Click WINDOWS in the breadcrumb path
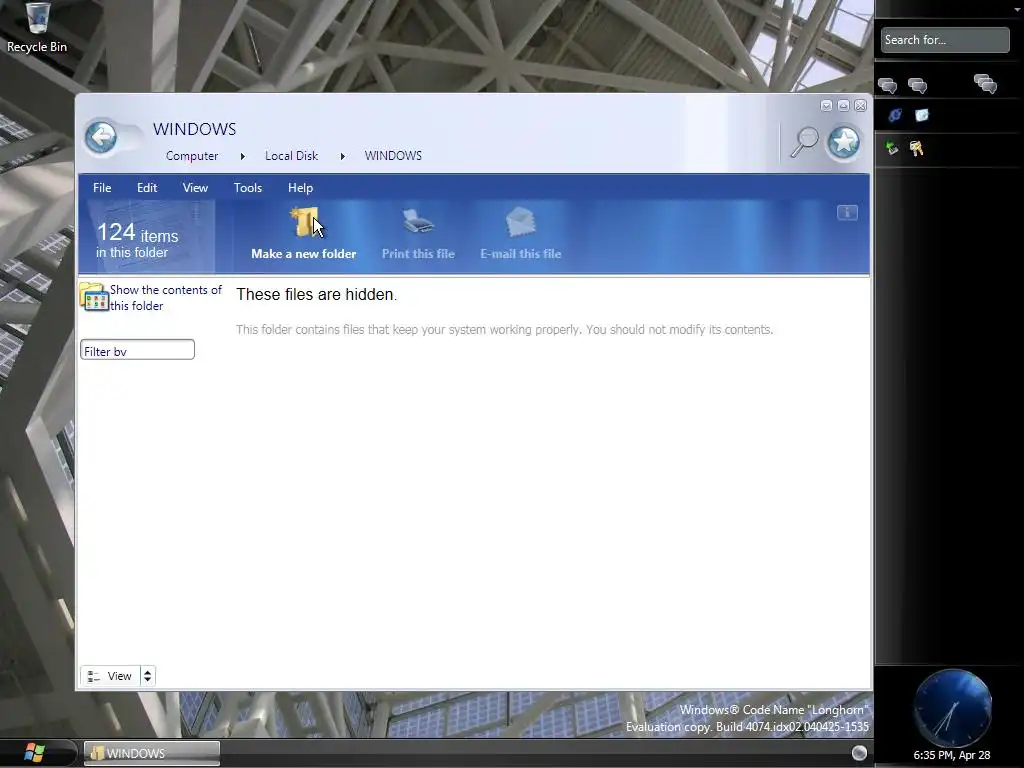Viewport: 1024px width, 768px height. tap(393, 156)
